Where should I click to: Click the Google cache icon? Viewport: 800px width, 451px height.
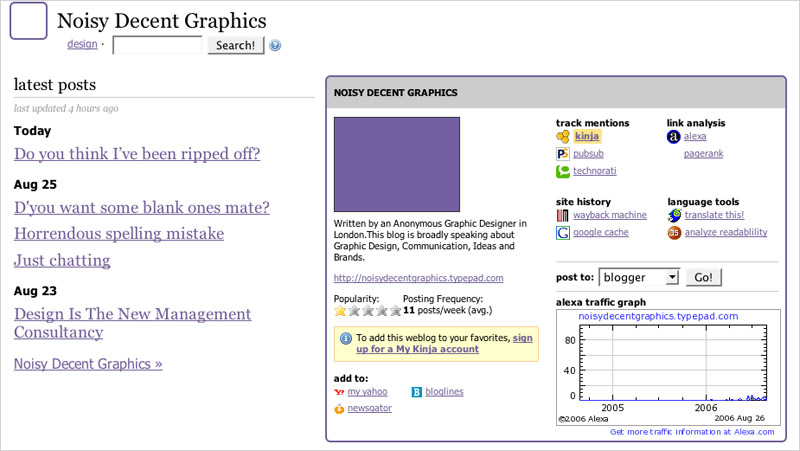[x=563, y=233]
